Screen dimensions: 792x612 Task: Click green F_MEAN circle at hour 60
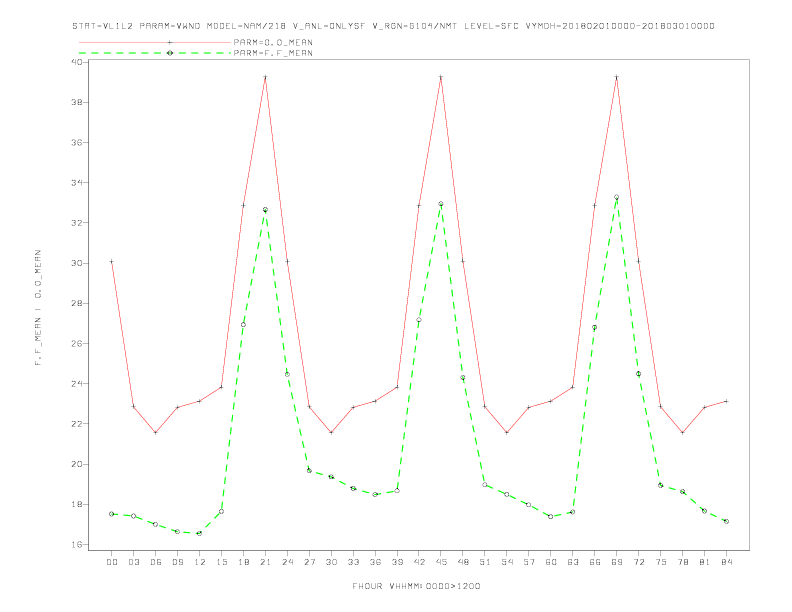click(551, 517)
